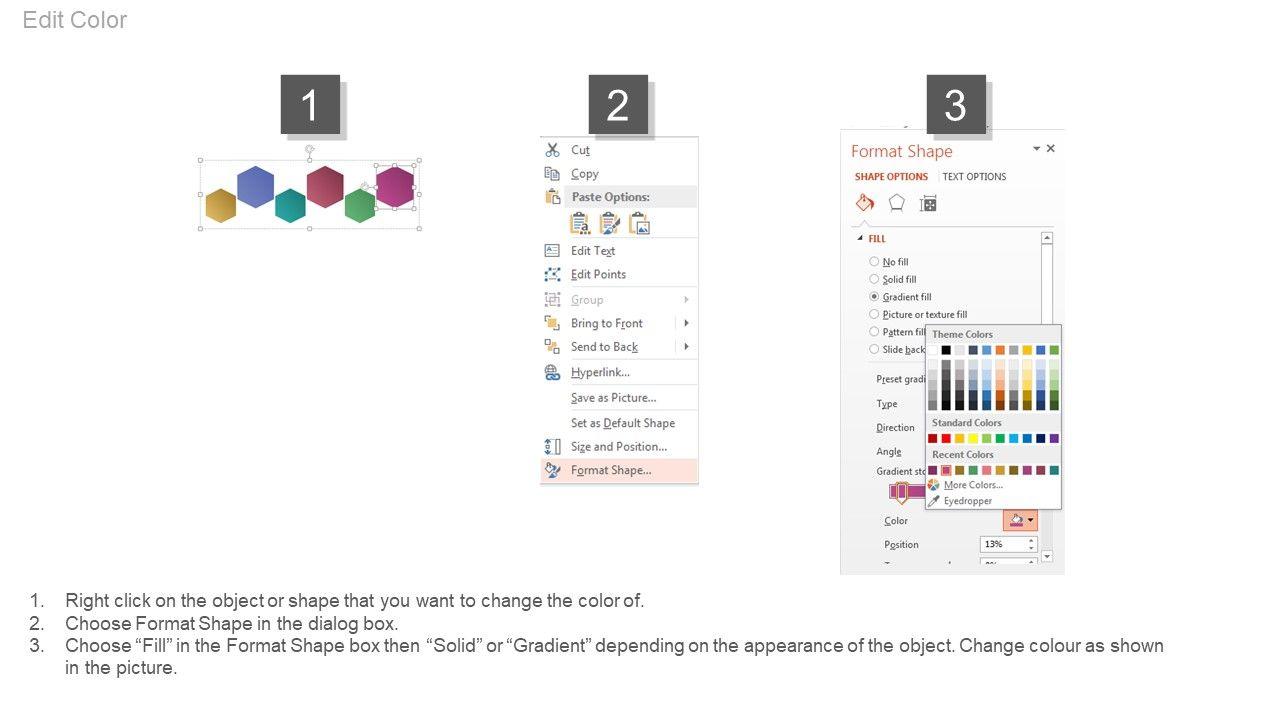This screenshot has height=720, width=1280.
Task: Click the picture paste option icon
Action: pos(640,224)
